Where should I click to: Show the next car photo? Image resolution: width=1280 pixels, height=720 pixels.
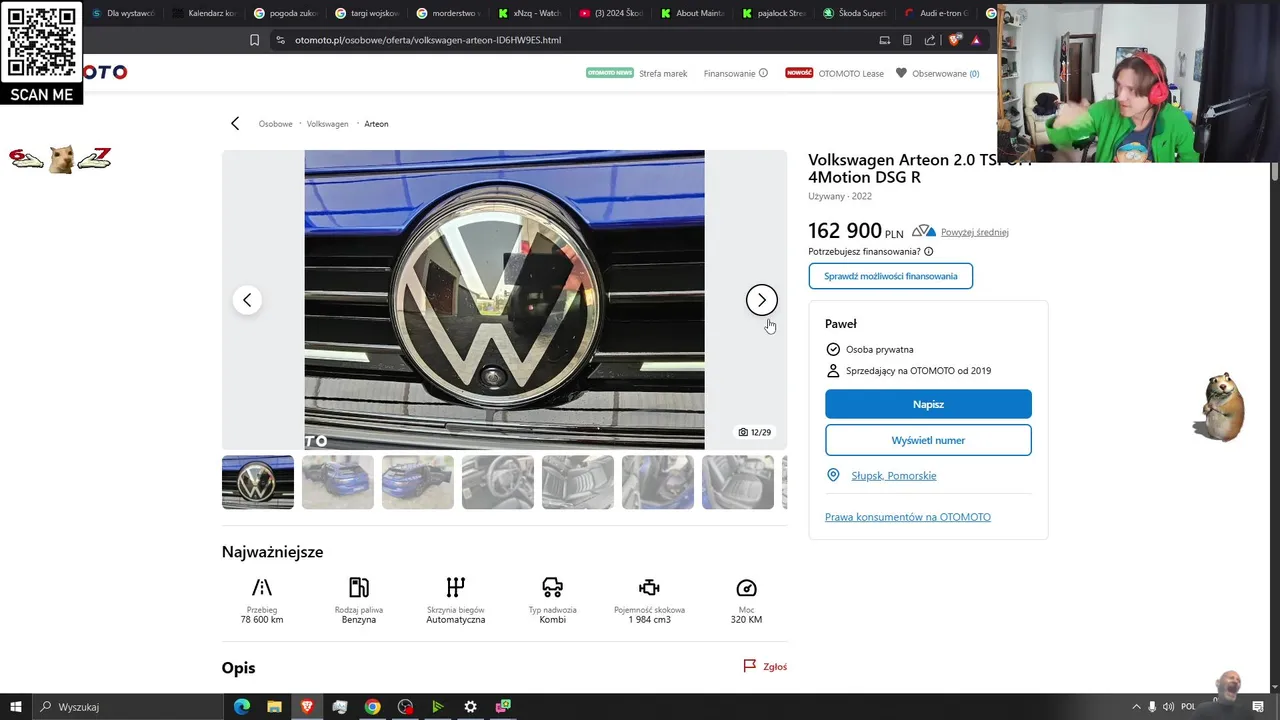[x=762, y=300]
